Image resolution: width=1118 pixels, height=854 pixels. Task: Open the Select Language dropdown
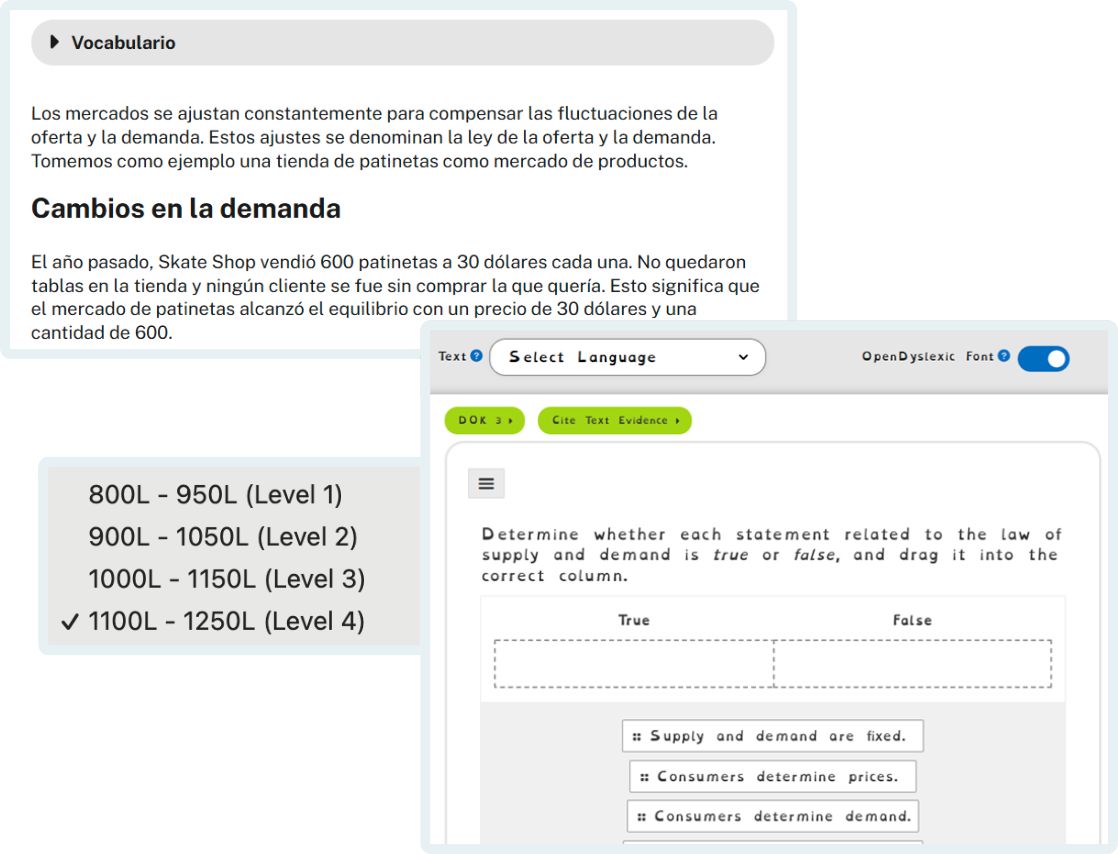coord(628,357)
